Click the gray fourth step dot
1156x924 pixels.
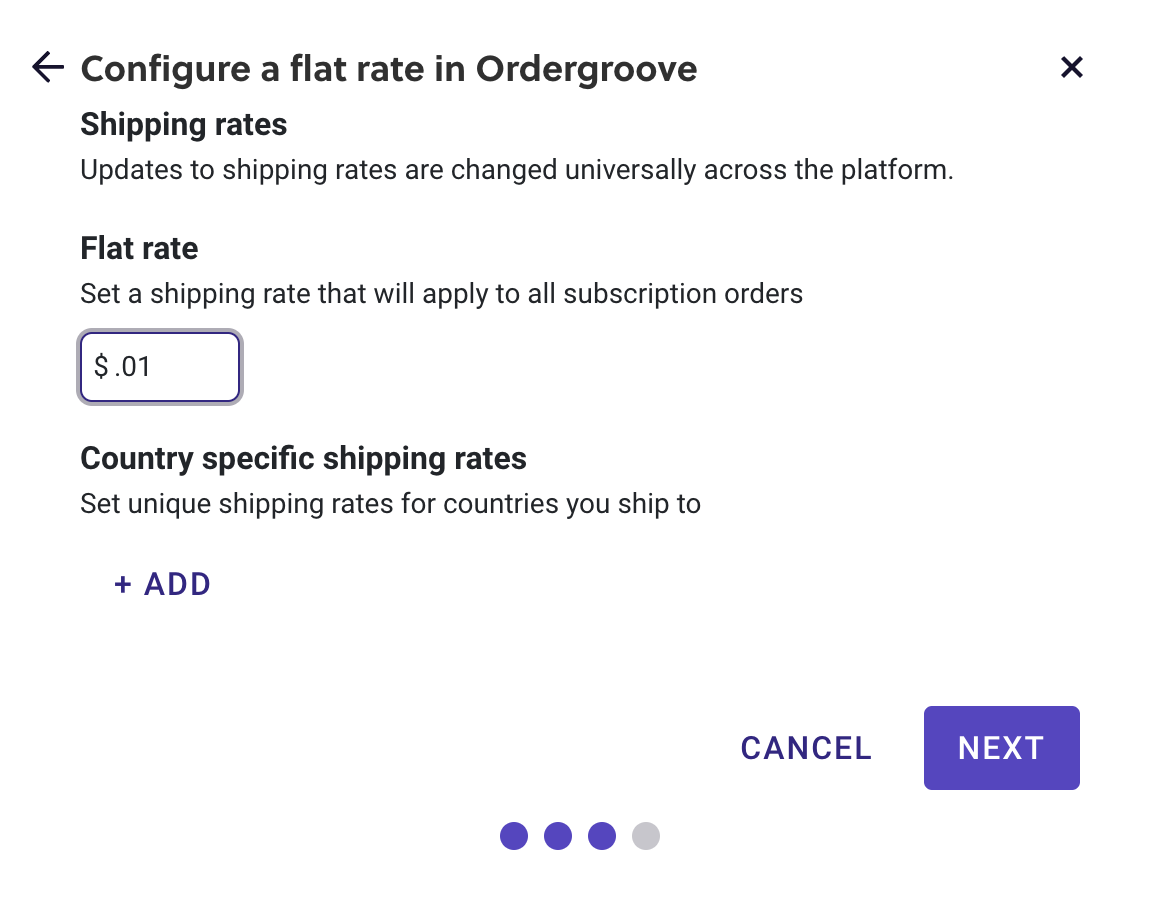point(646,836)
